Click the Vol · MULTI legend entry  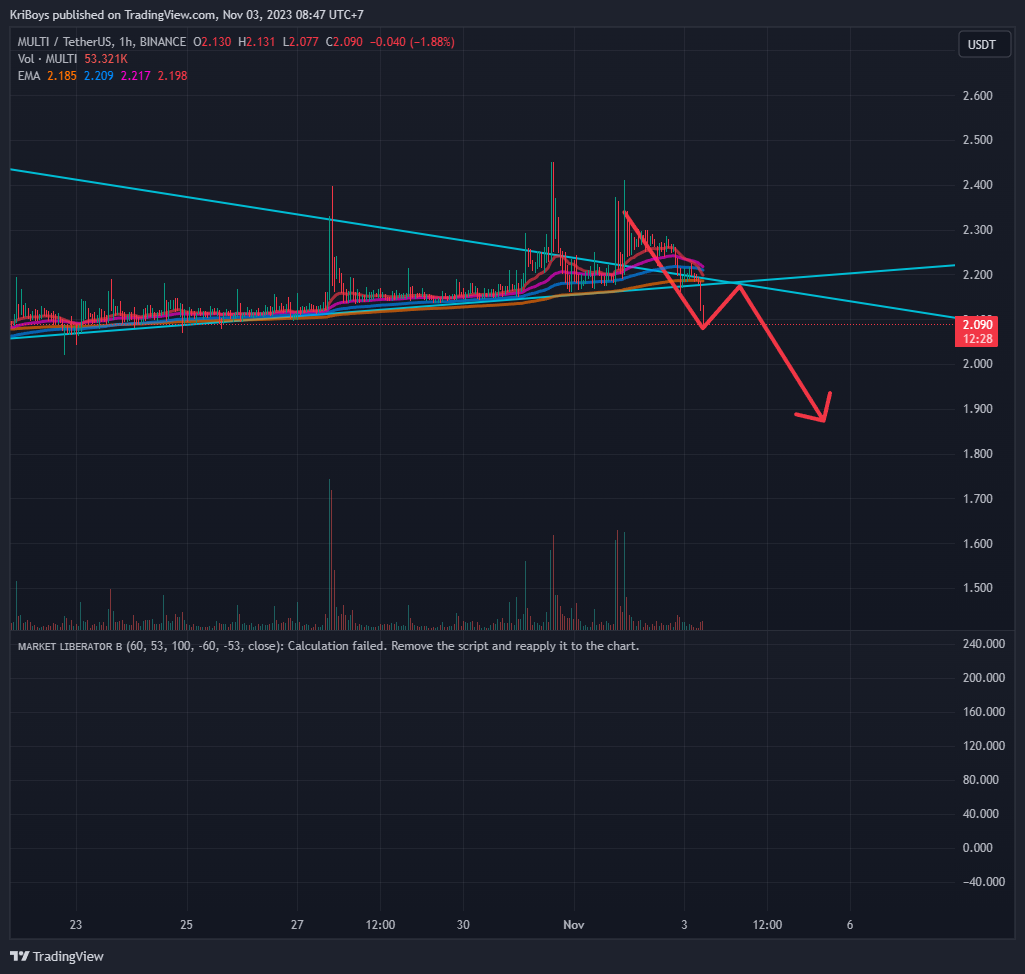tap(47, 59)
